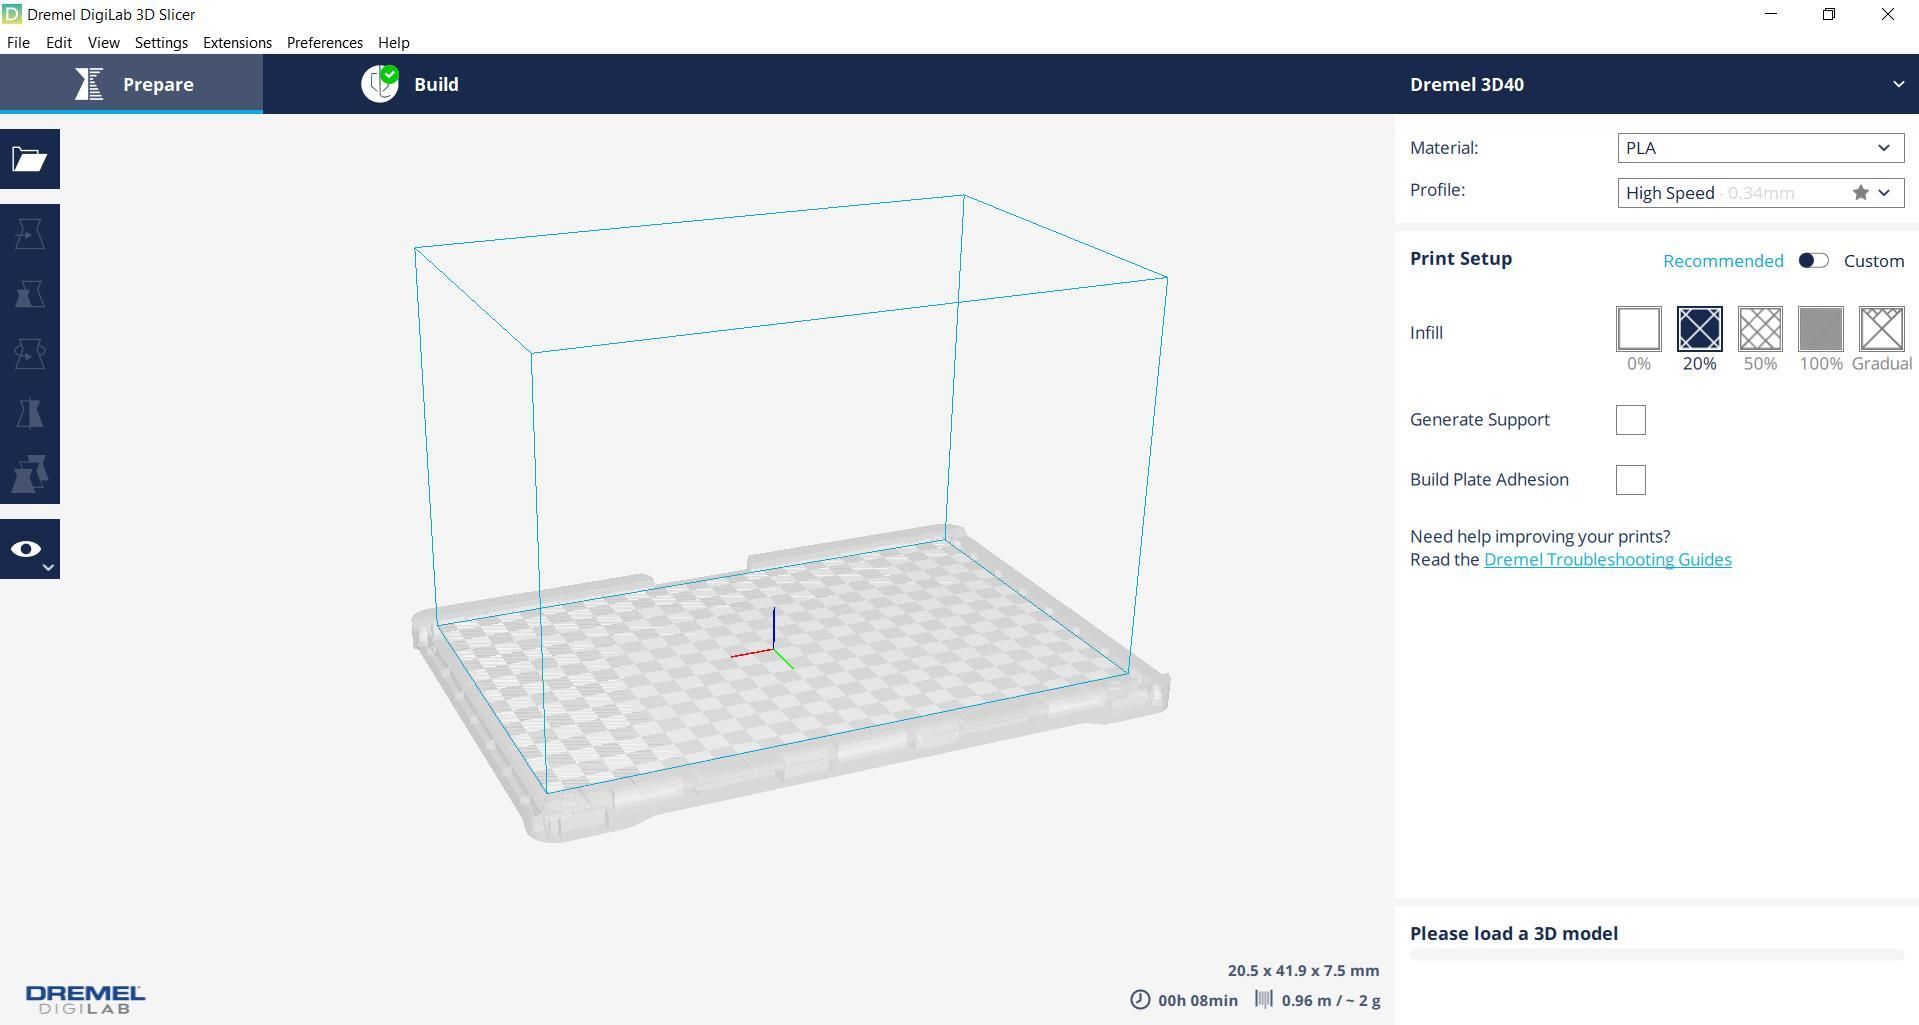Open the Material PLA dropdown
Screen dimensions: 1919x1025
[1760, 148]
